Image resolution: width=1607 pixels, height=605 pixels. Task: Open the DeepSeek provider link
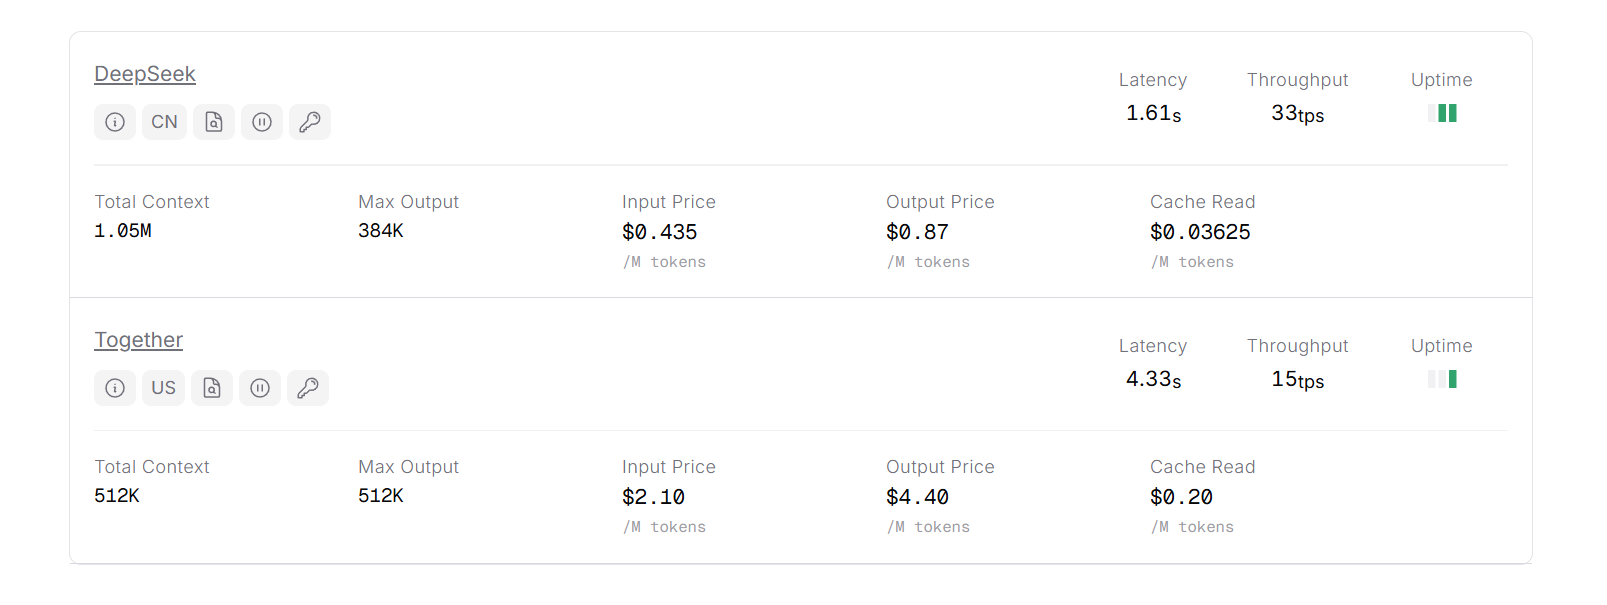pos(145,74)
